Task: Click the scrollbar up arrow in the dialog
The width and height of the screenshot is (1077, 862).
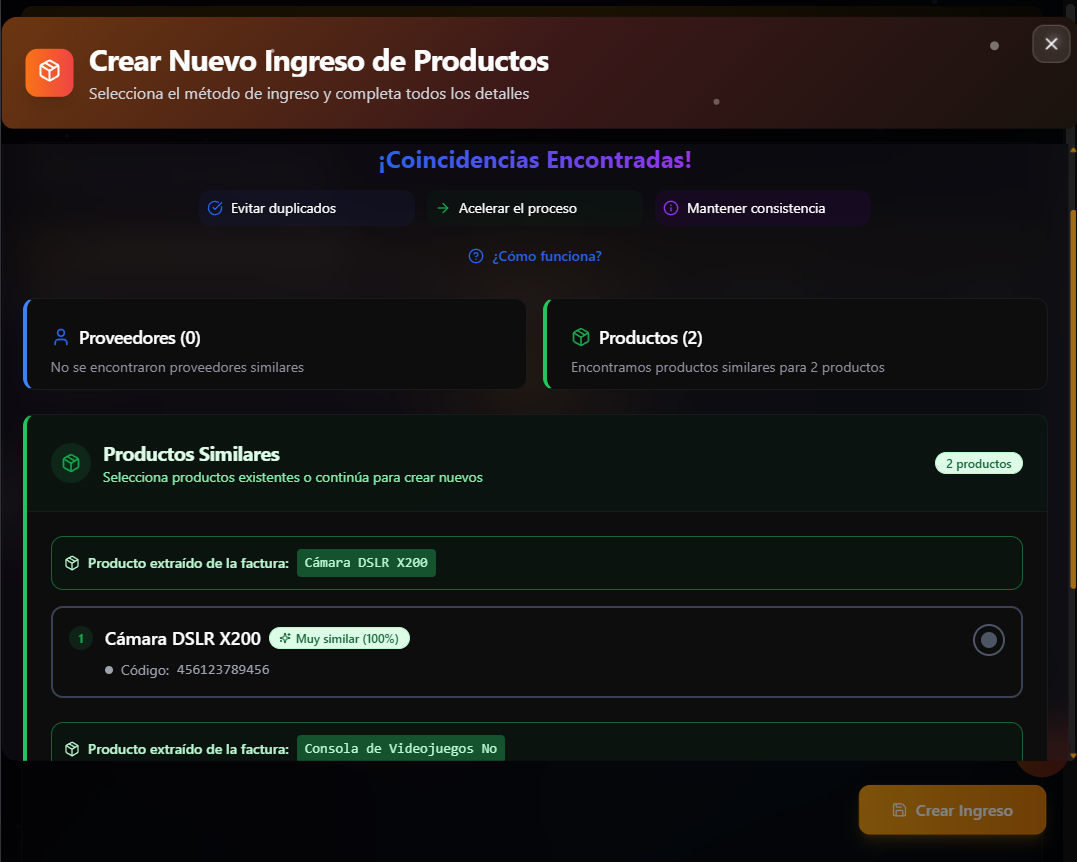Action: (1073, 149)
